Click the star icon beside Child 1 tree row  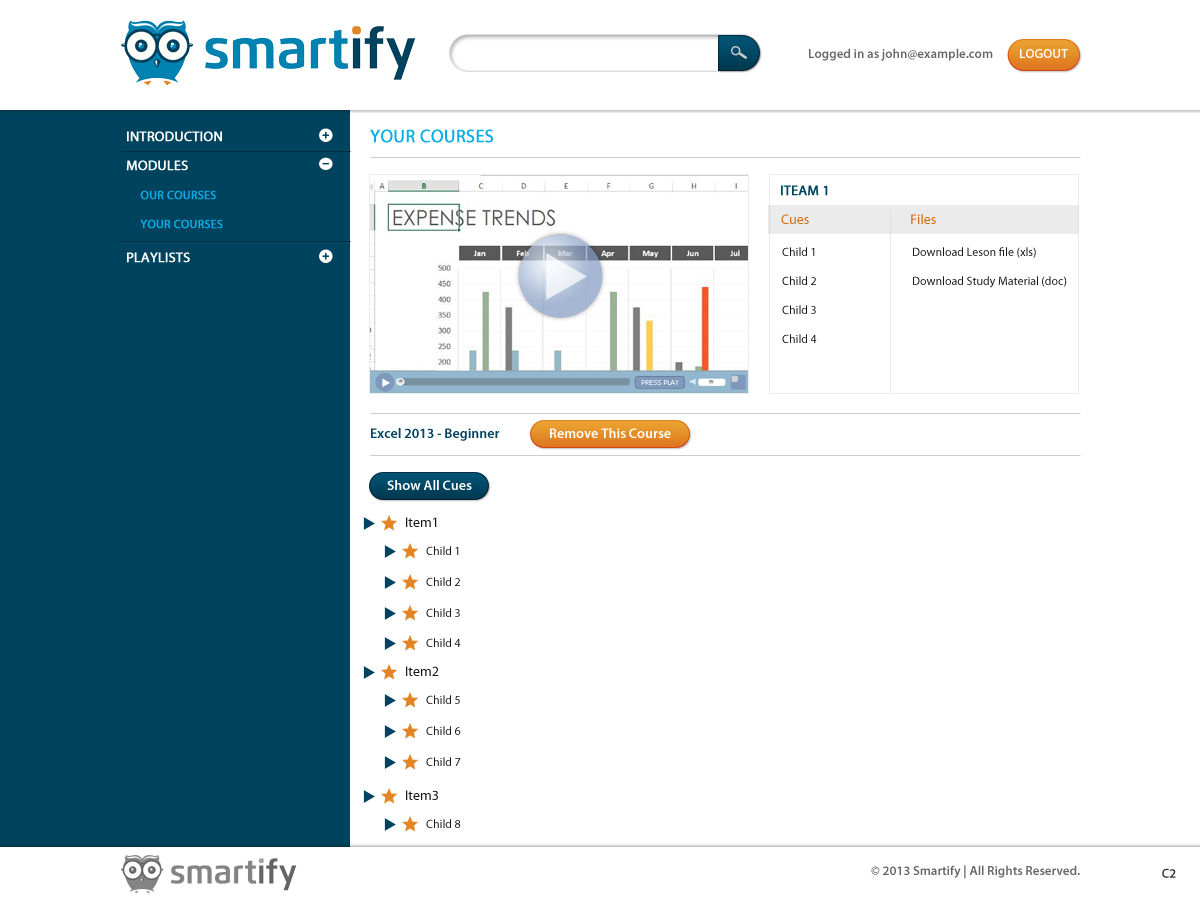point(410,551)
